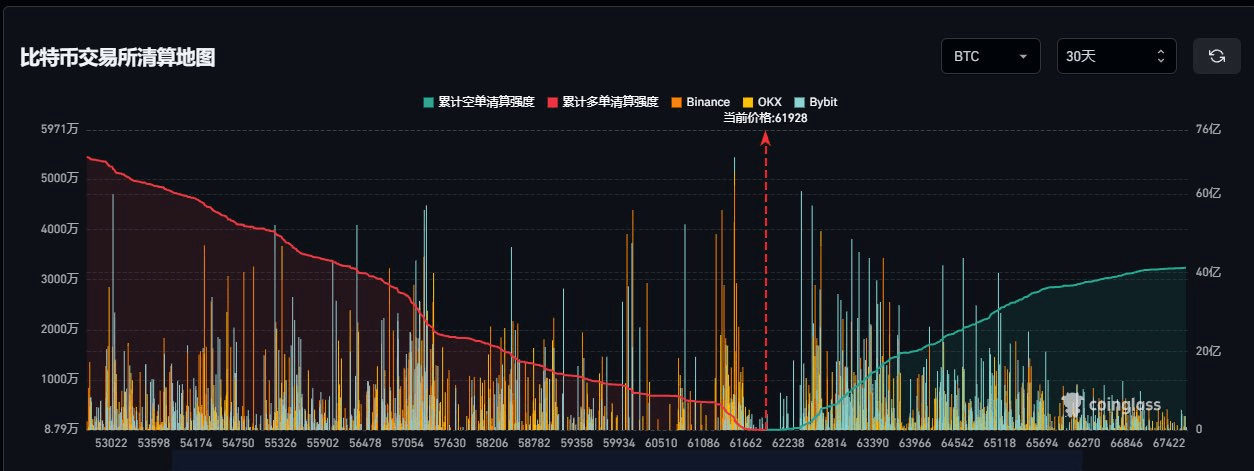Click the 63390 price axis label

[x=873, y=443]
